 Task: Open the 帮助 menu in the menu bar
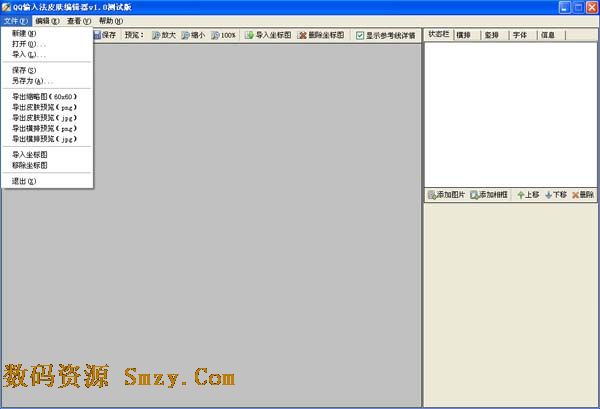click(x=111, y=20)
